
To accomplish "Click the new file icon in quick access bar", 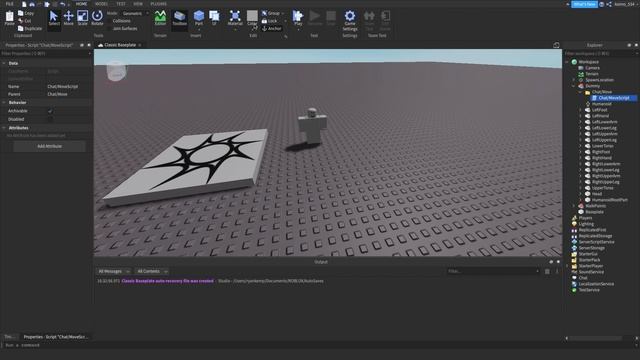I will [x=24, y=4].
